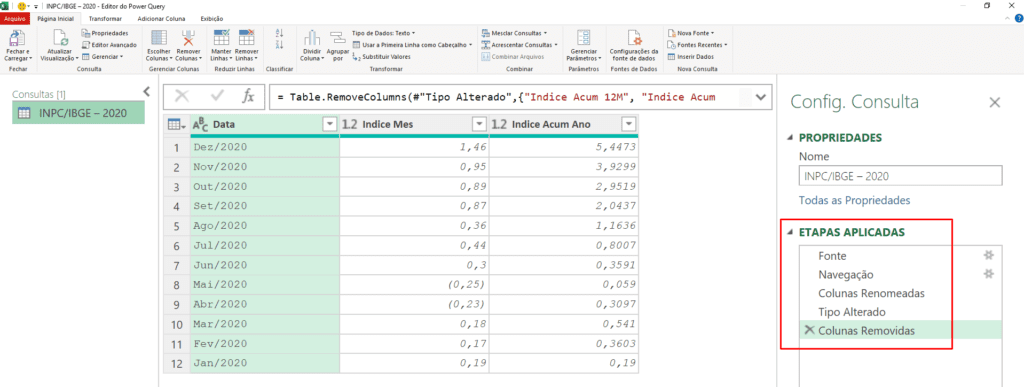Click Agrupar por icon
The image size is (1024, 387).
[x=337, y=38]
